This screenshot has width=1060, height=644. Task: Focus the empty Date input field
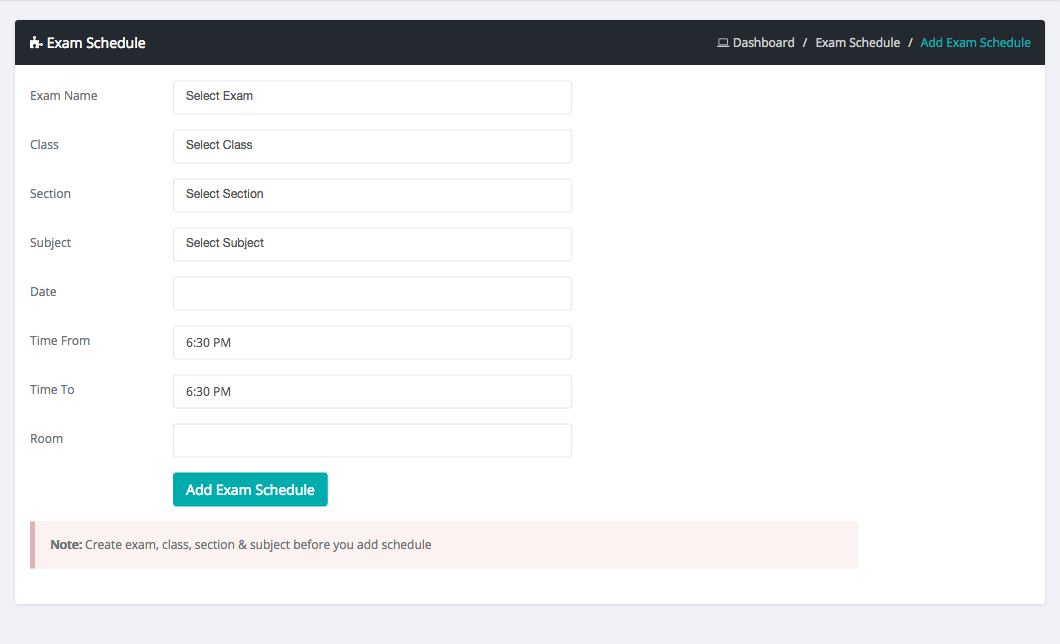pos(372,293)
